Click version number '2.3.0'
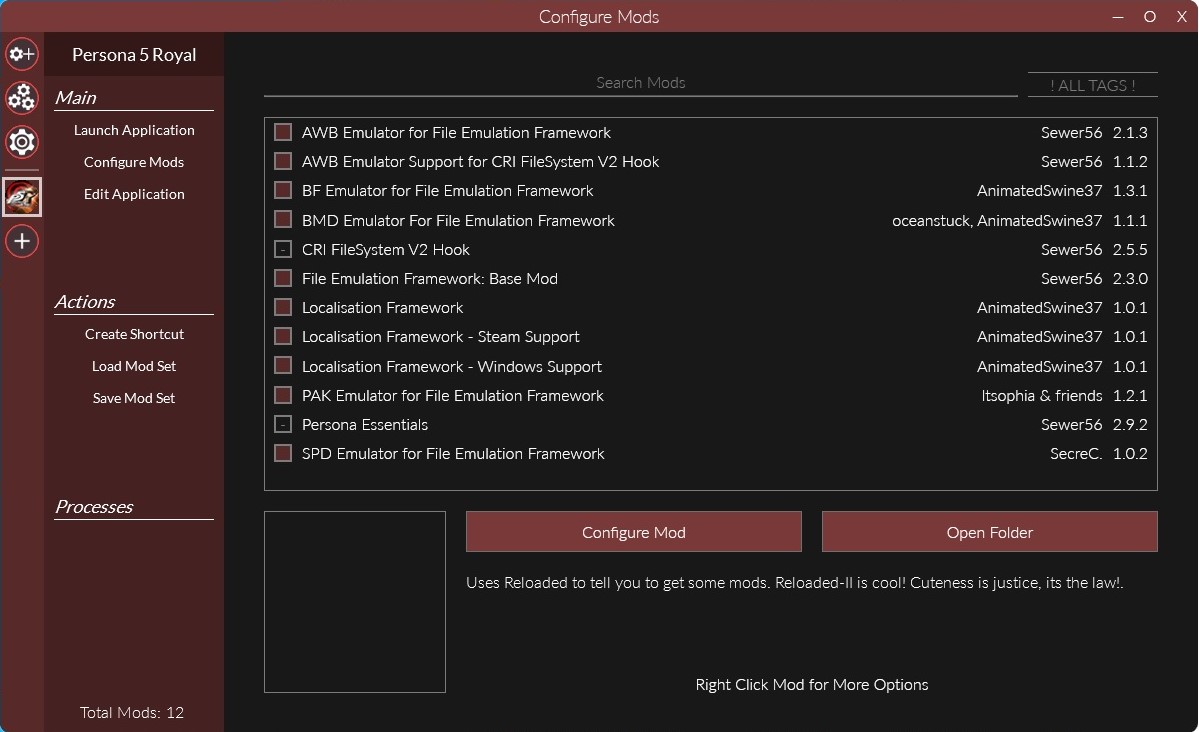The image size is (1199, 732). [x=1130, y=278]
